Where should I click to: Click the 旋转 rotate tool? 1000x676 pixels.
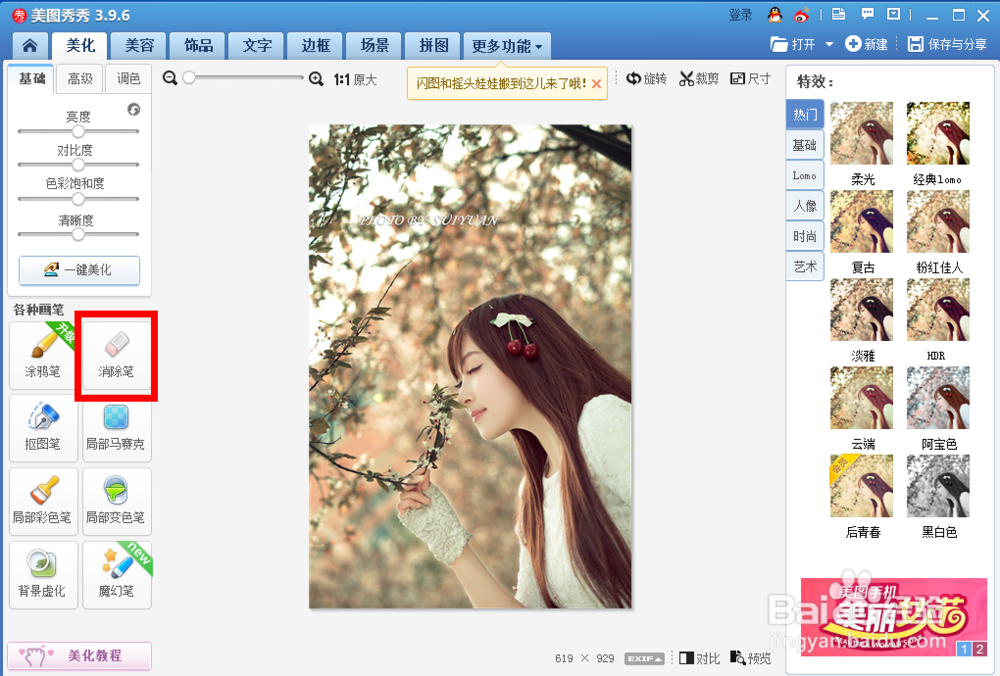coord(647,78)
